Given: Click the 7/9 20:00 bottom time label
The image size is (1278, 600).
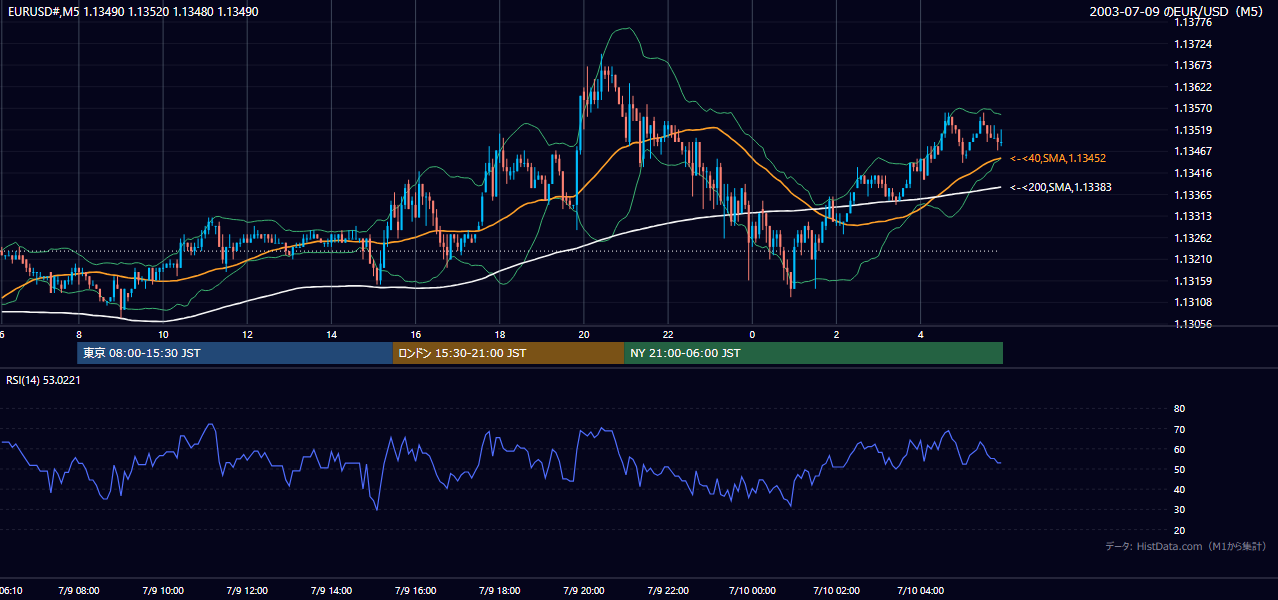Looking at the screenshot, I should coord(584,590).
